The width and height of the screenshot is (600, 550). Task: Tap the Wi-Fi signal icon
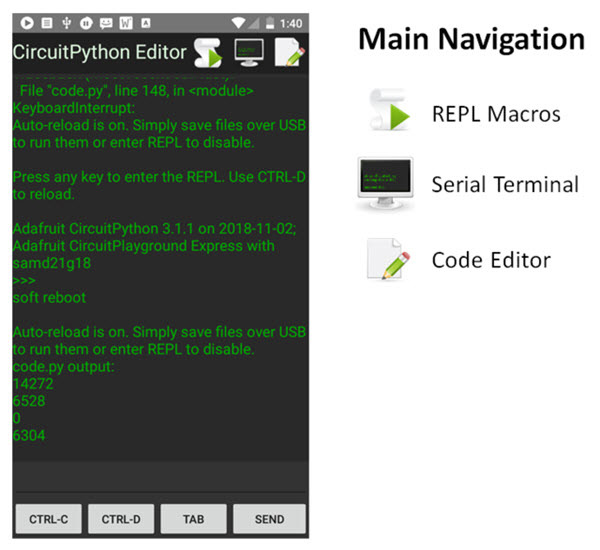pyautogui.click(x=237, y=22)
